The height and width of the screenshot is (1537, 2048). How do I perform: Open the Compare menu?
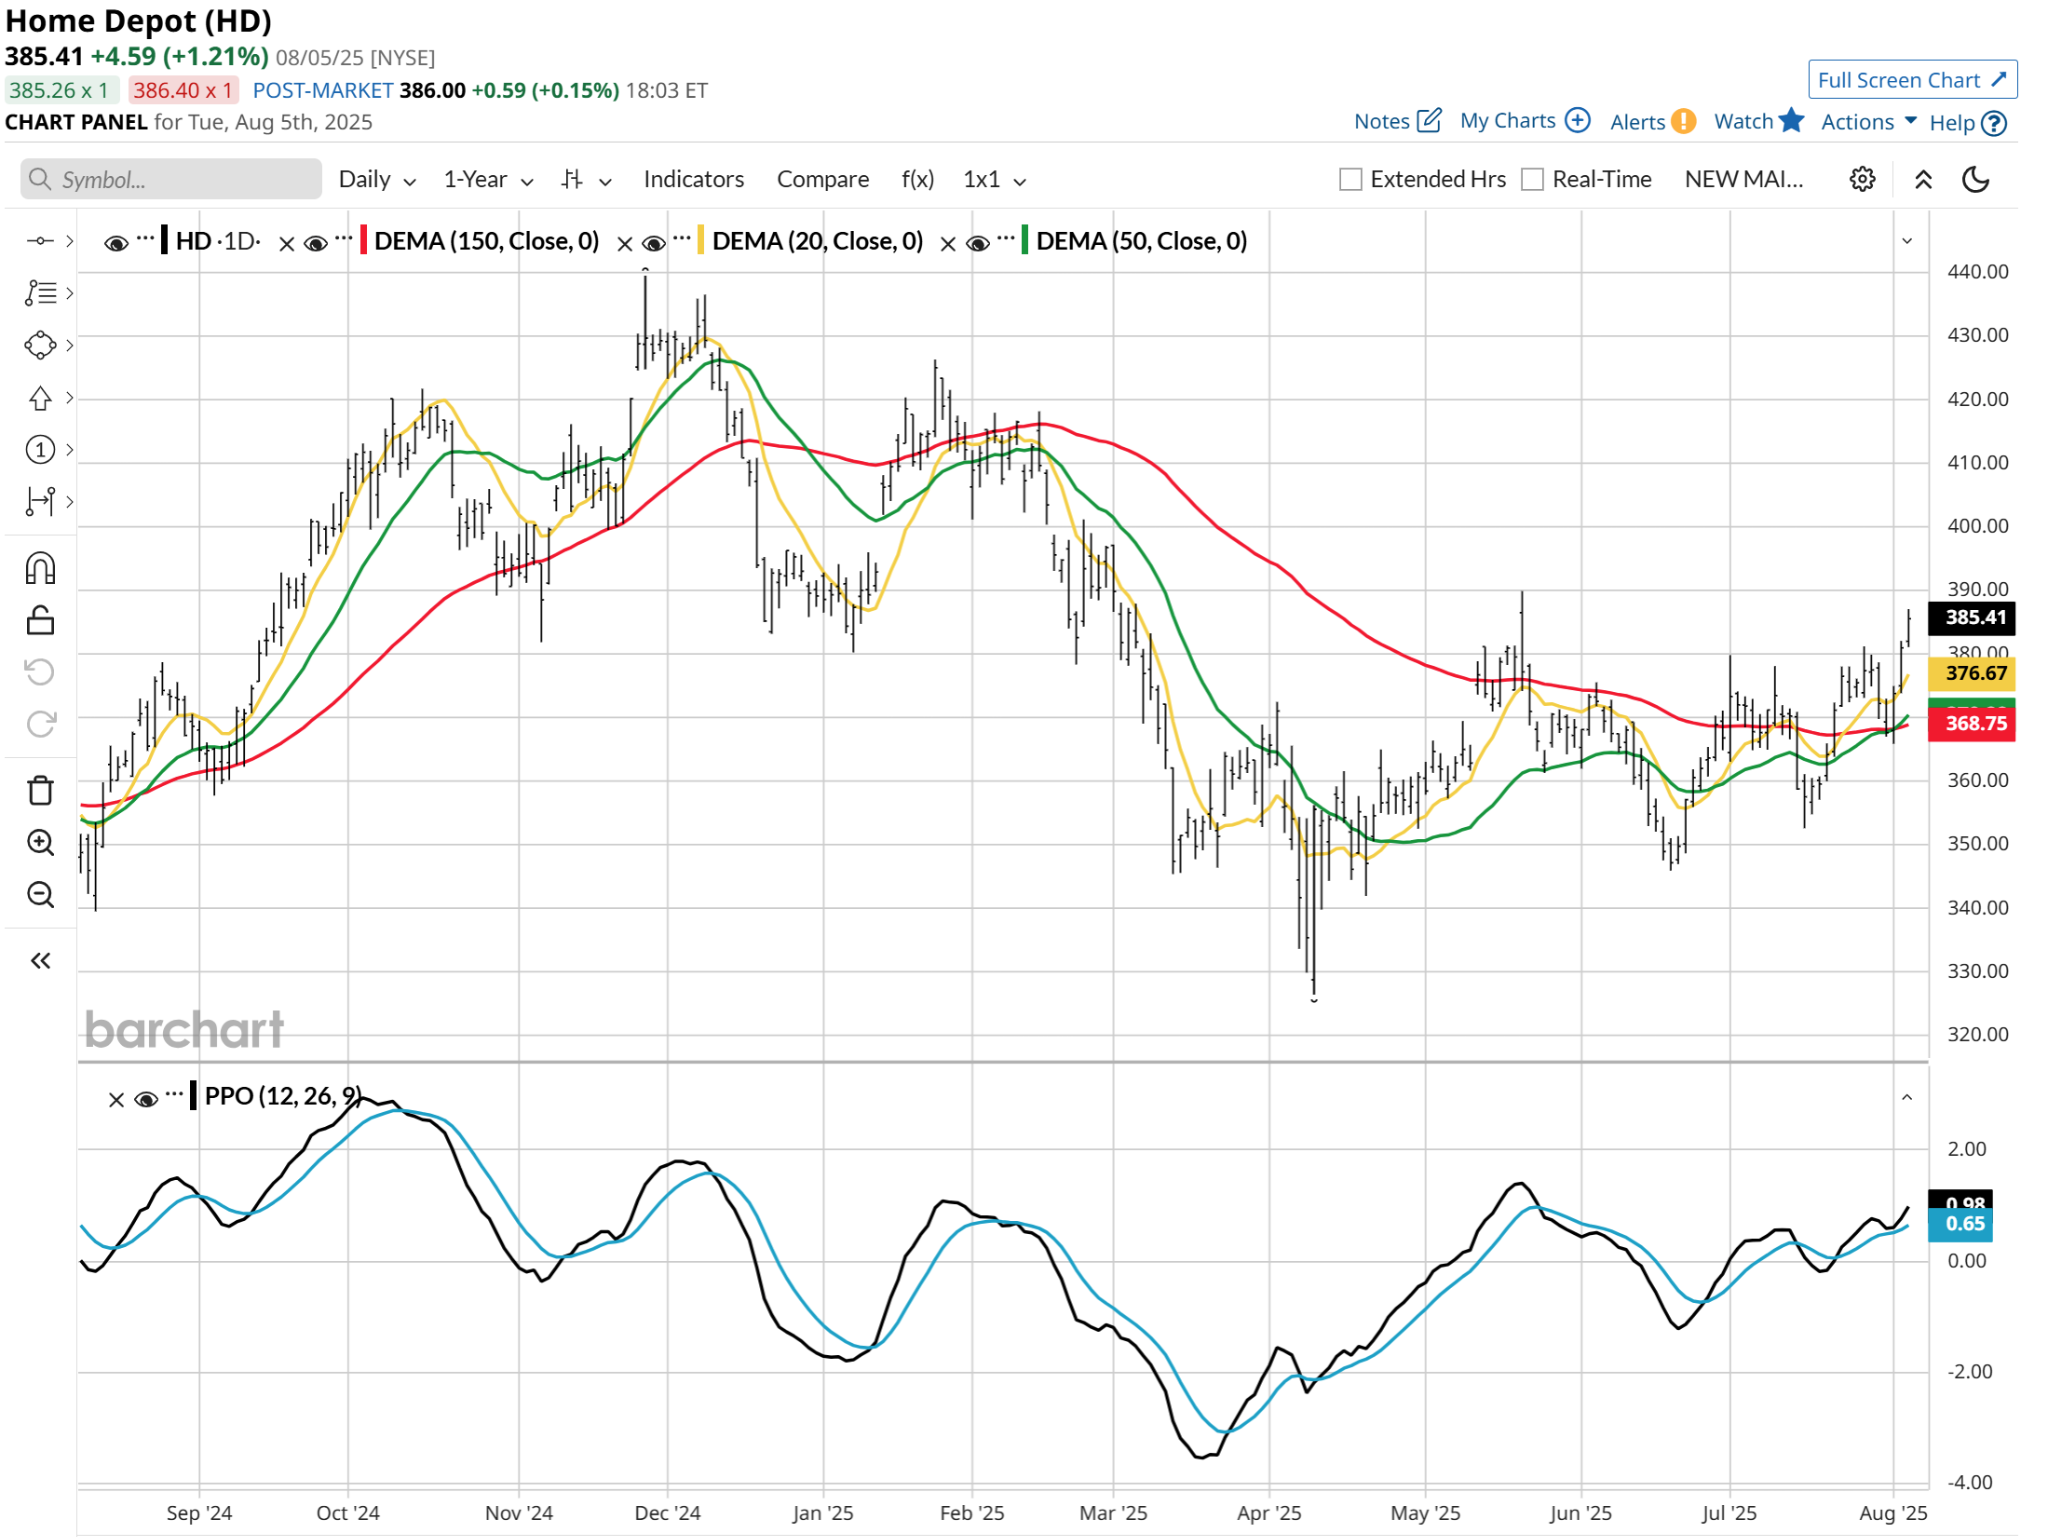[823, 180]
